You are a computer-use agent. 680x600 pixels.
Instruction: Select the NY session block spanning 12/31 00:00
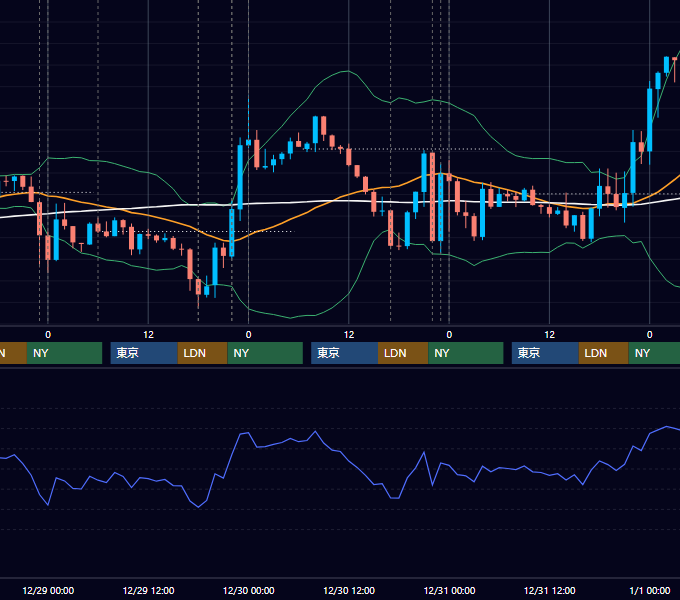(466, 353)
